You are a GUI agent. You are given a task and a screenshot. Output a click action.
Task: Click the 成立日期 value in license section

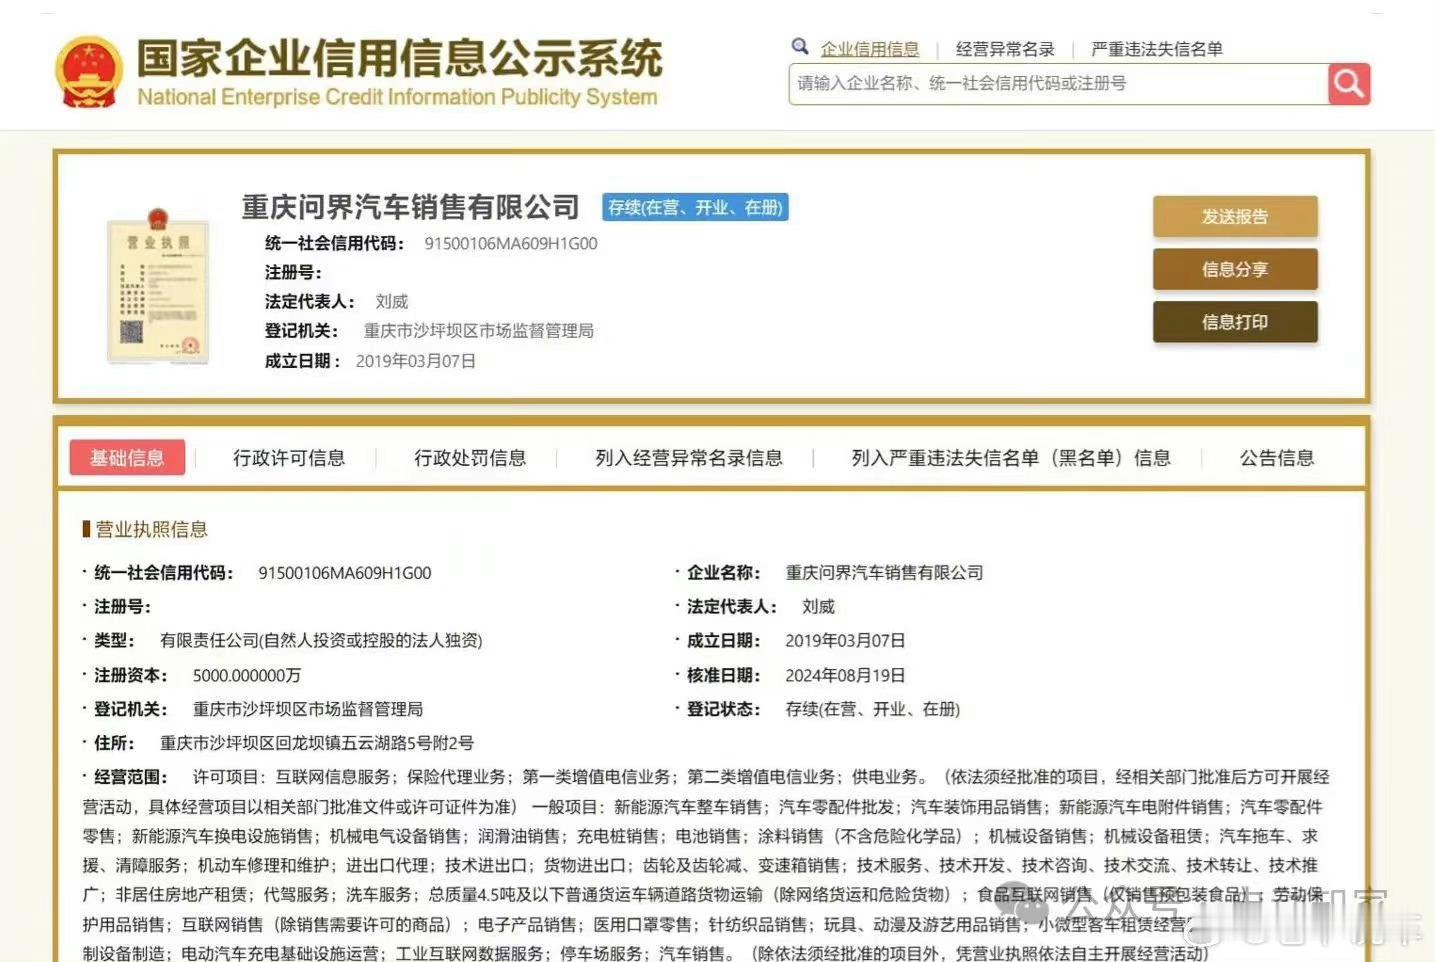tap(845, 640)
